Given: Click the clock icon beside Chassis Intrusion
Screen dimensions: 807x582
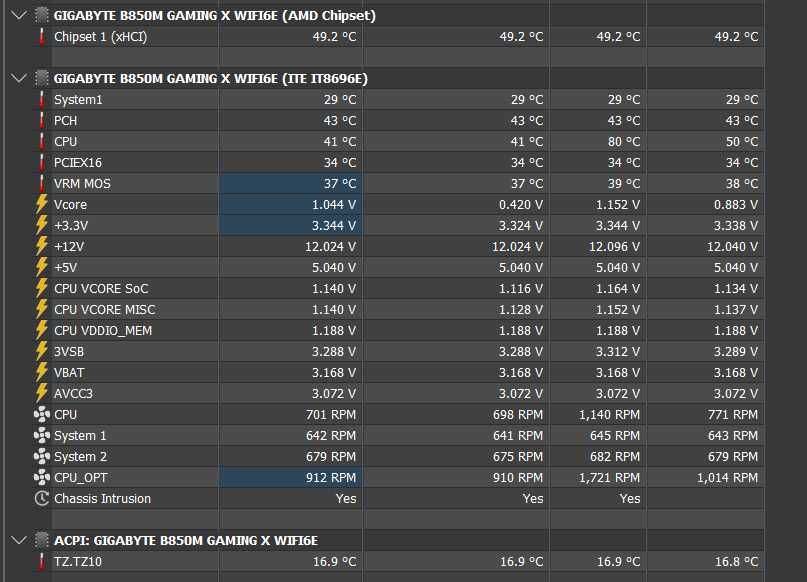Looking at the screenshot, I should (x=42, y=499).
